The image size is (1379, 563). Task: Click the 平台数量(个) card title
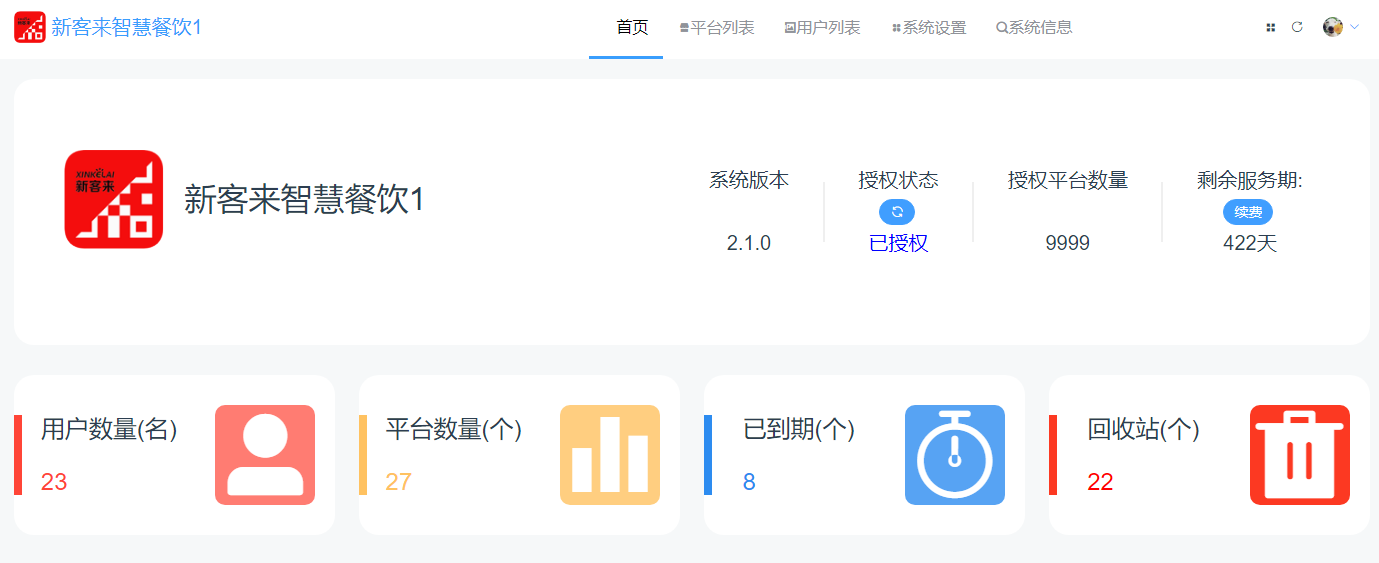[454, 429]
